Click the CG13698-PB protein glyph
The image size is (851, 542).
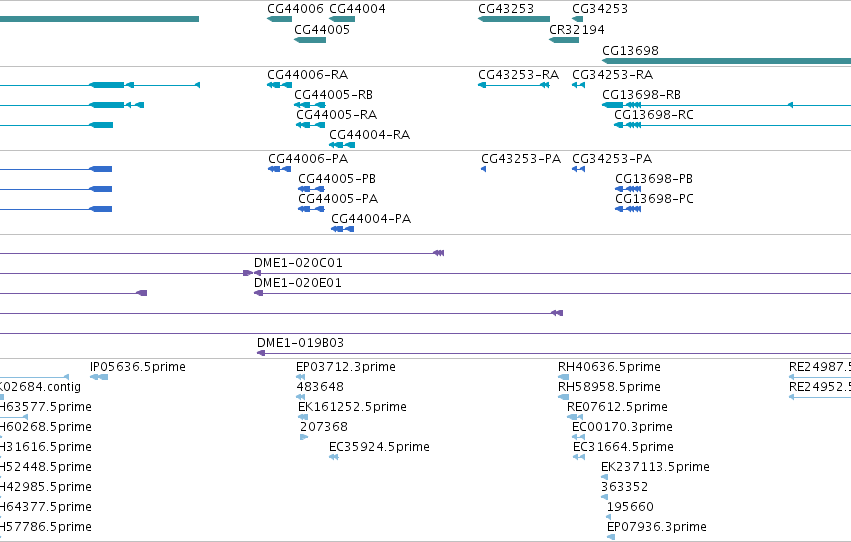(628, 189)
